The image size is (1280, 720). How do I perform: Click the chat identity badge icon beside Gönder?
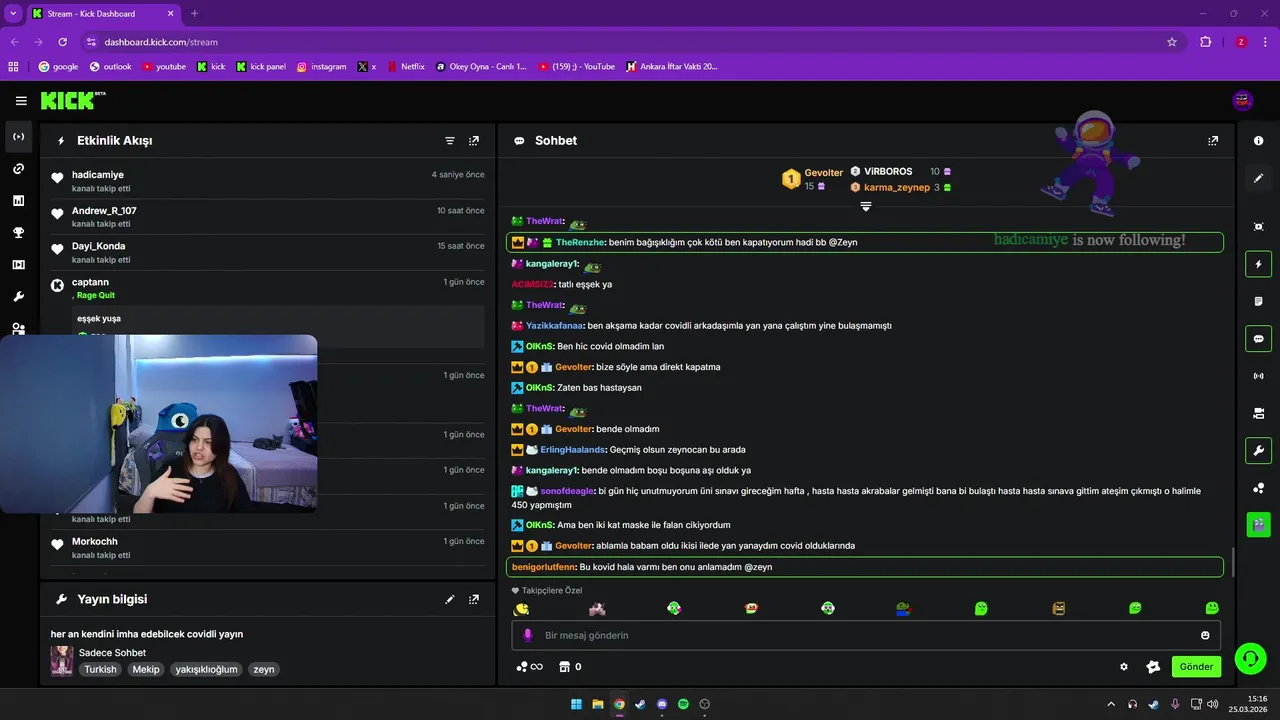1153,667
